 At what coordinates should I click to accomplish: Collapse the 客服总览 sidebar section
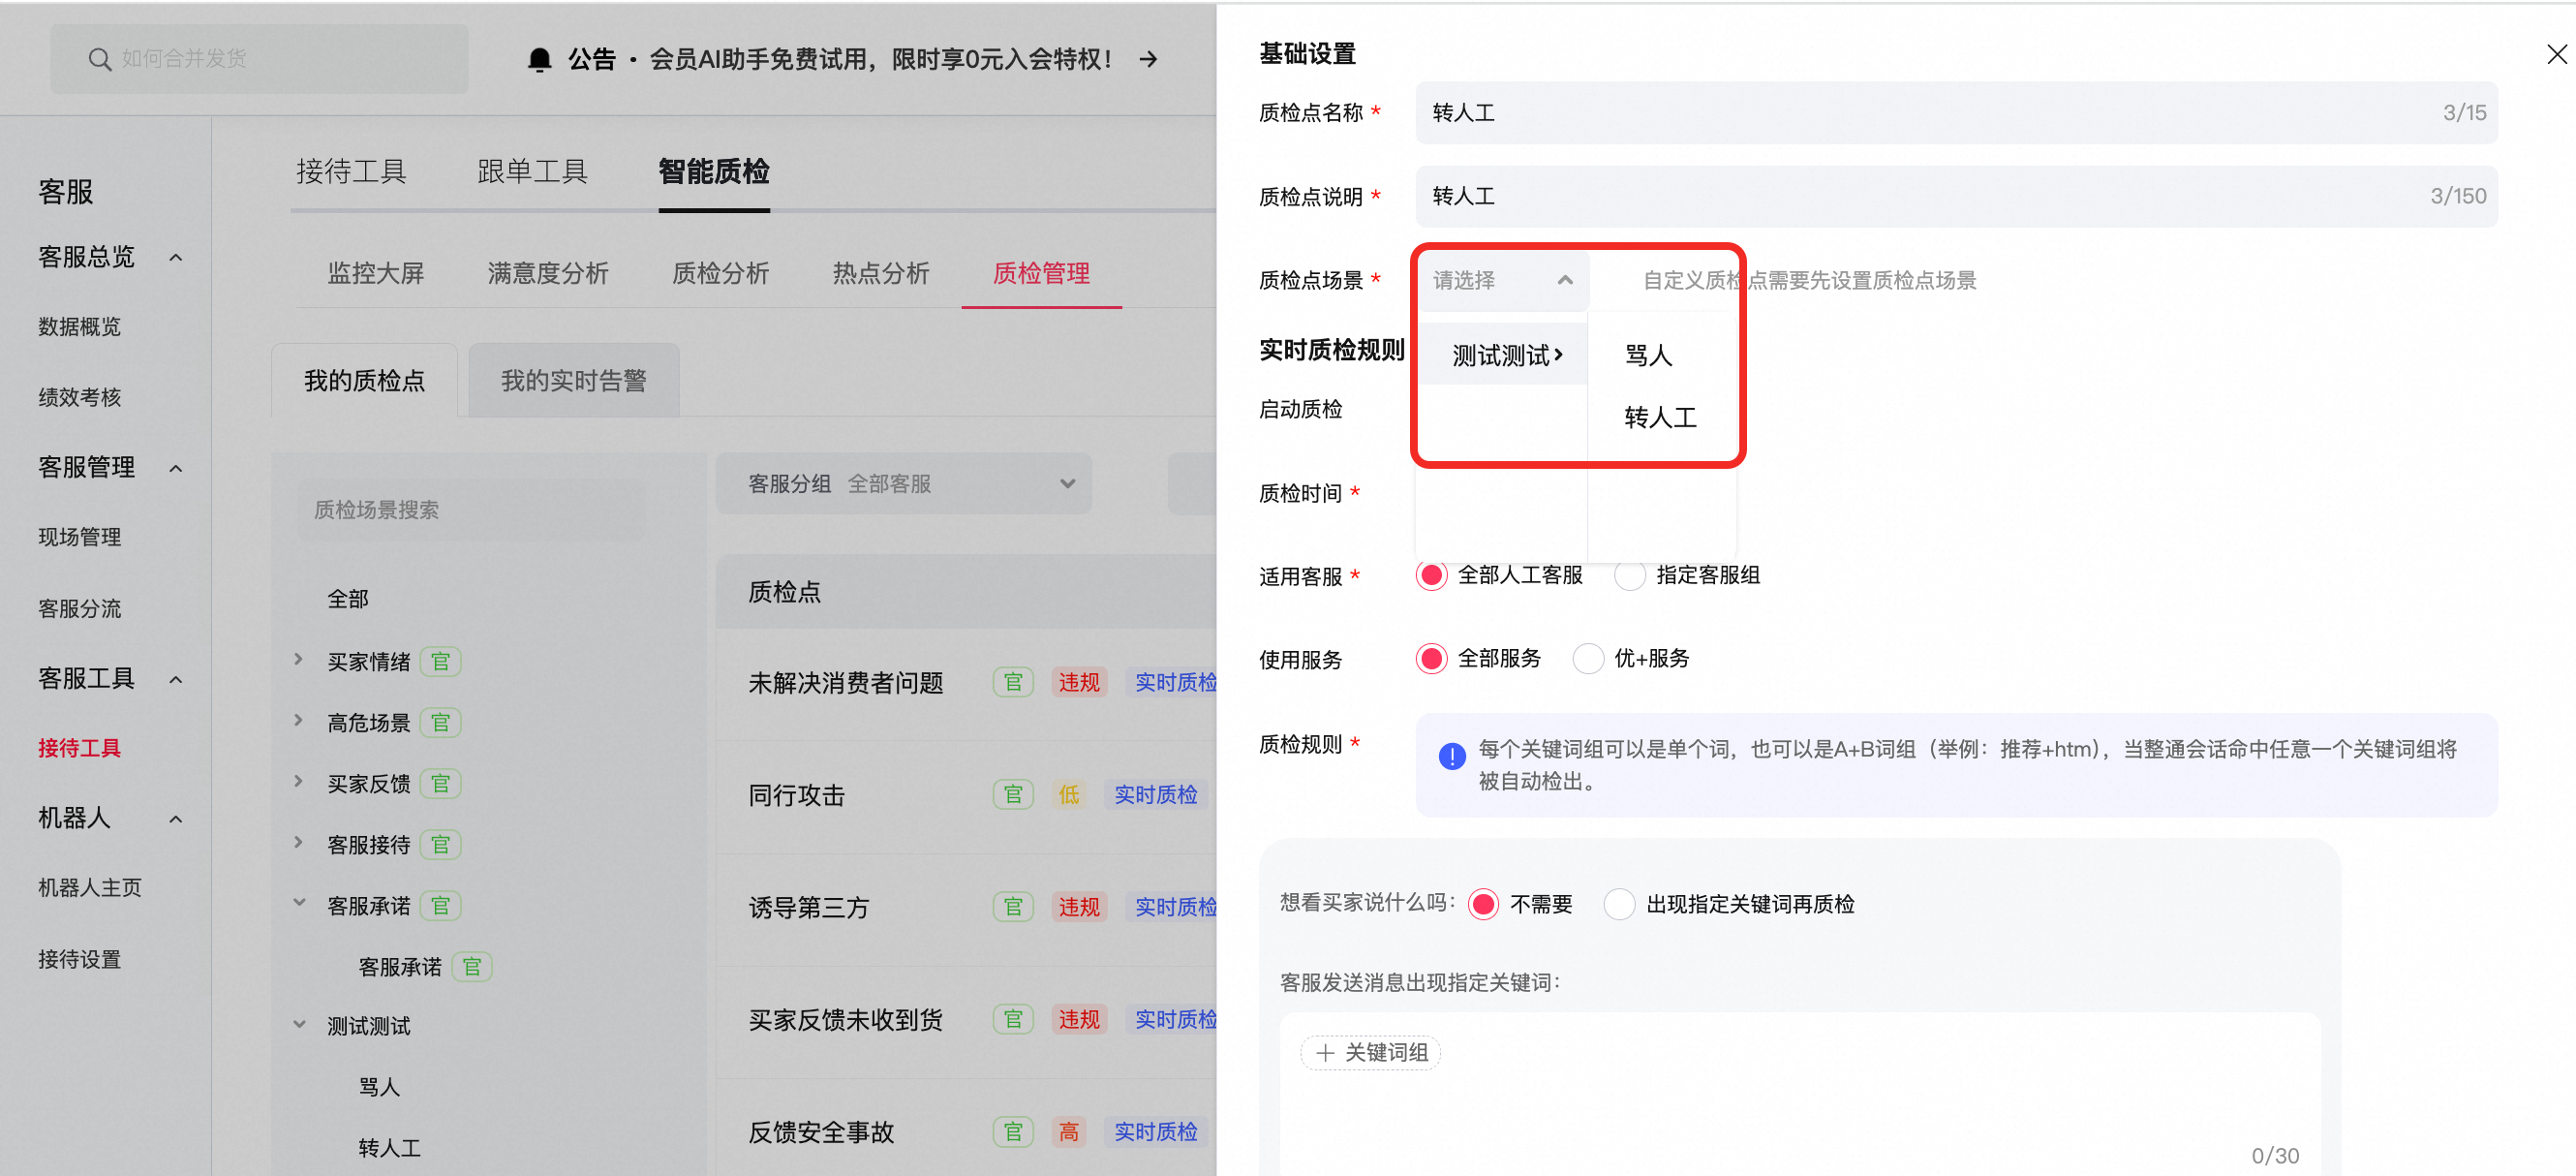176,257
